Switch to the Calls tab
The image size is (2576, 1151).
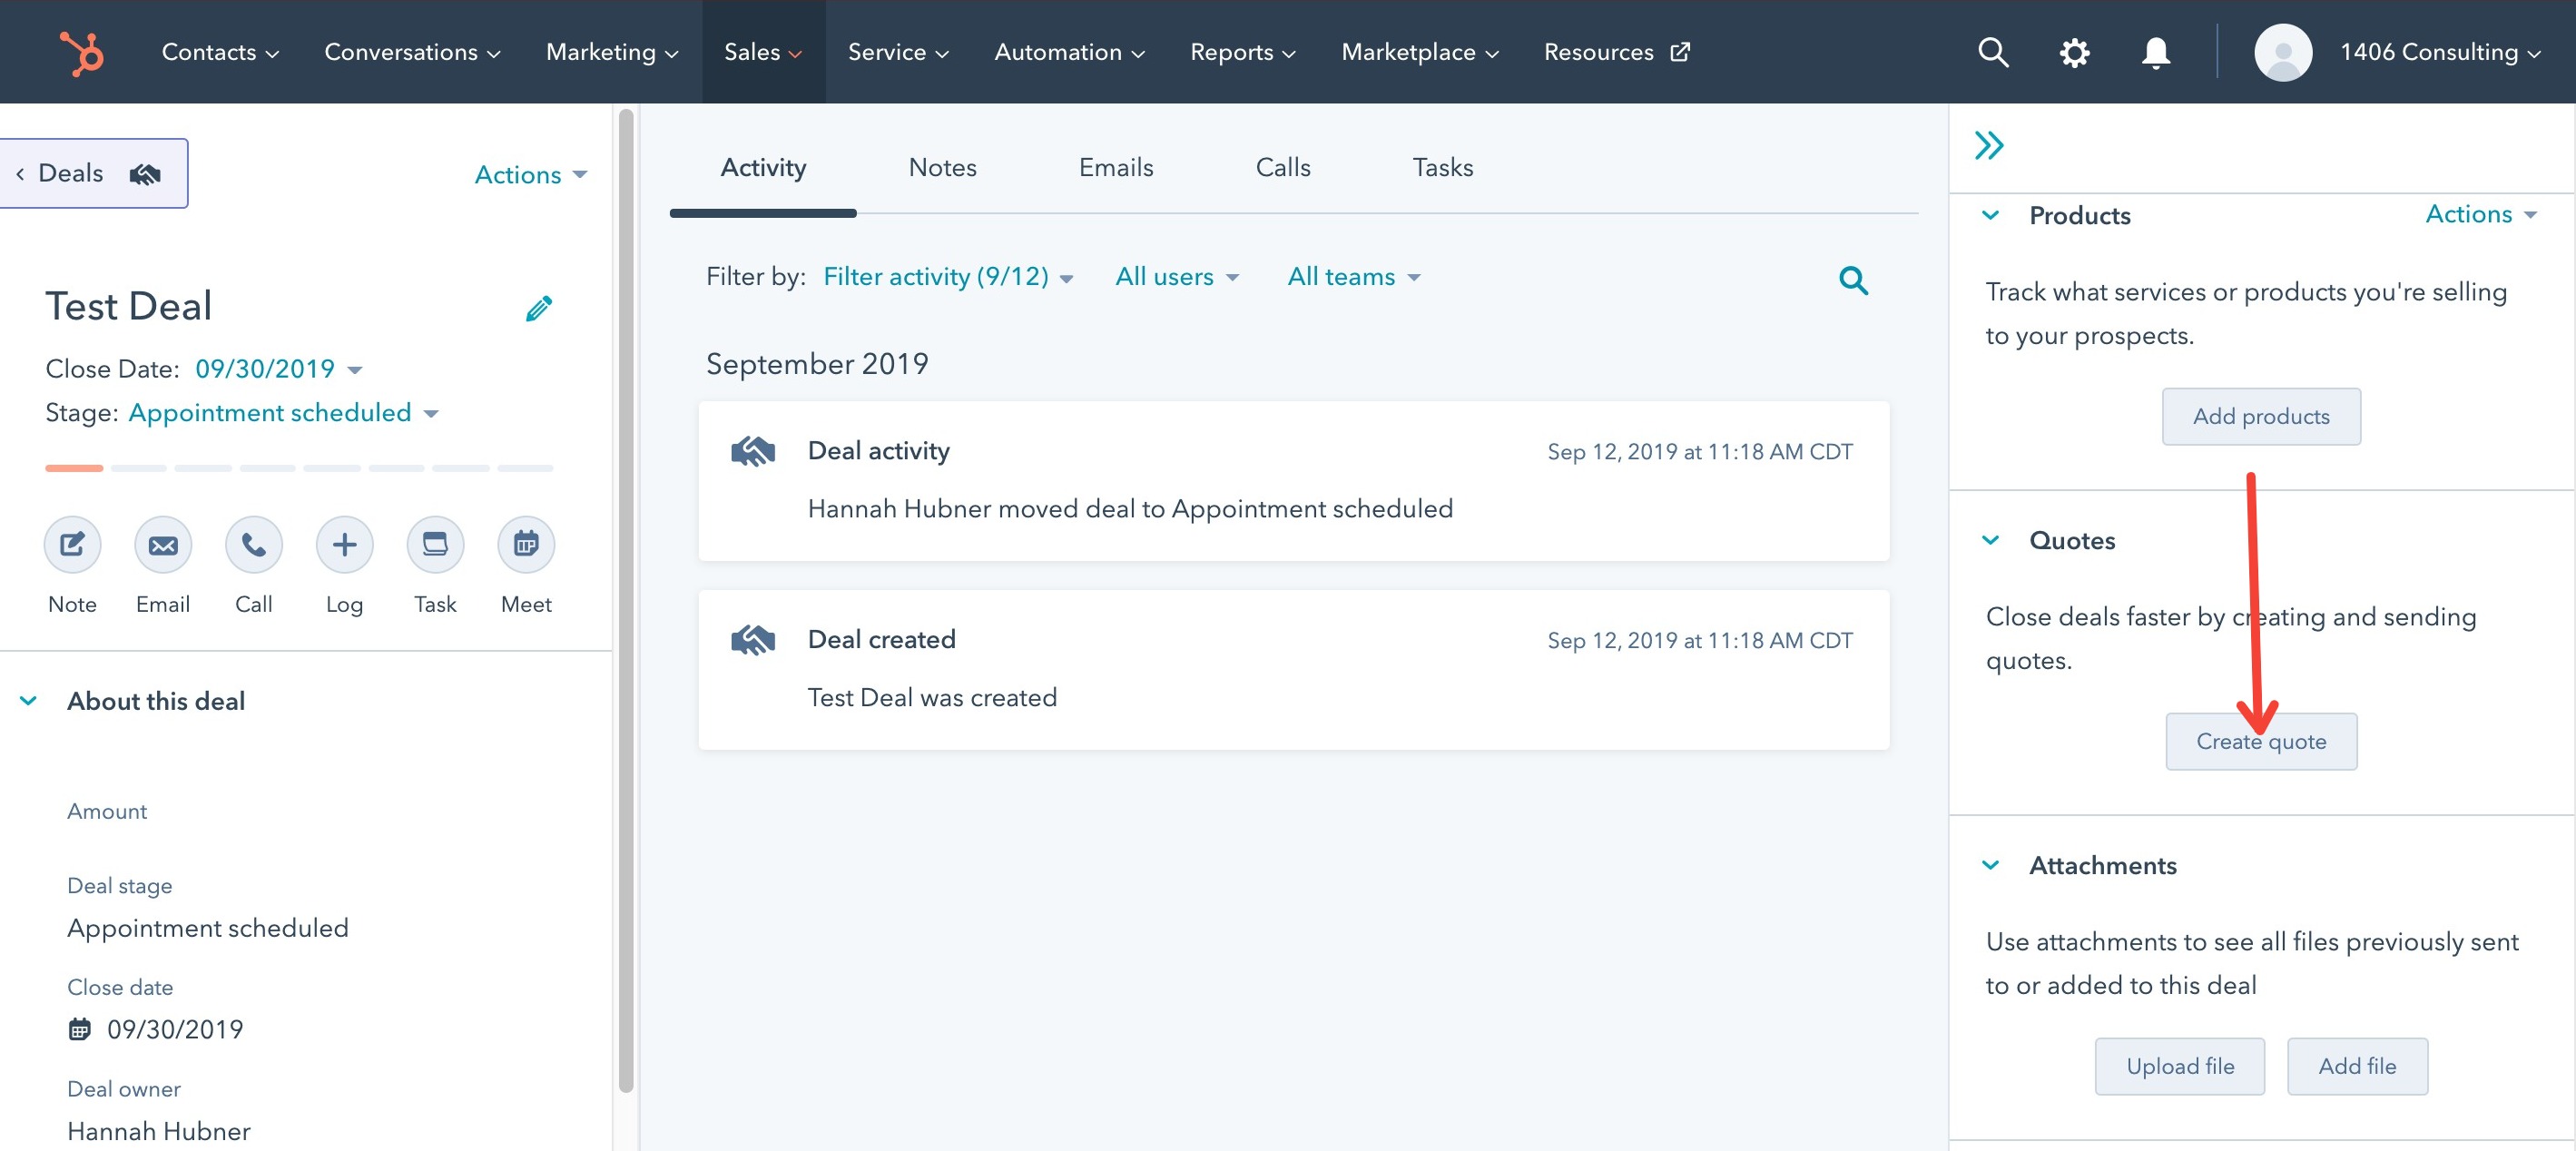[x=1283, y=168]
